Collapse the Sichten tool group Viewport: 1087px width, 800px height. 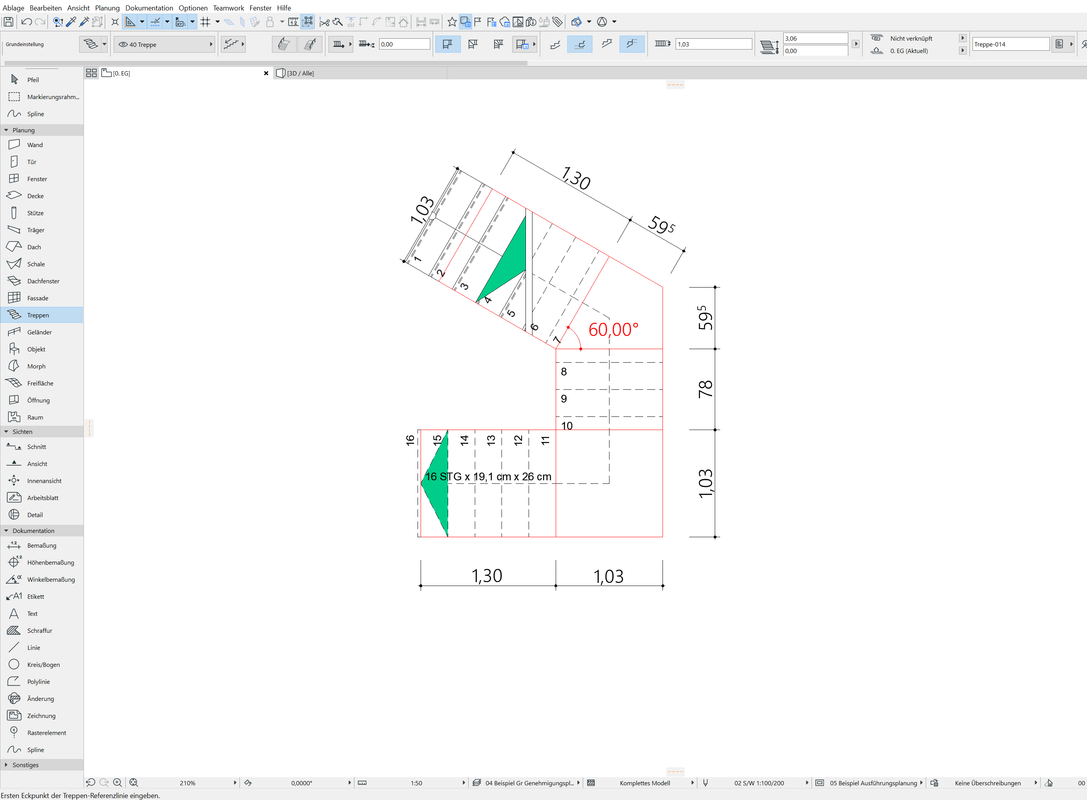(6, 432)
